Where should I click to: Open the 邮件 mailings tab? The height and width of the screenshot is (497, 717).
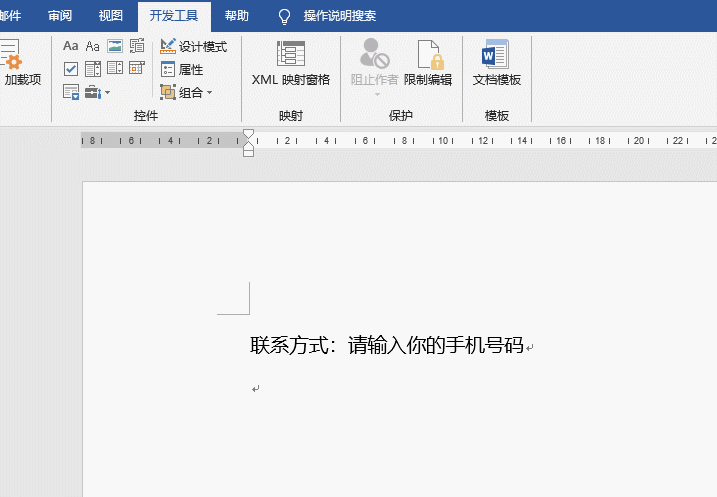click(10, 16)
